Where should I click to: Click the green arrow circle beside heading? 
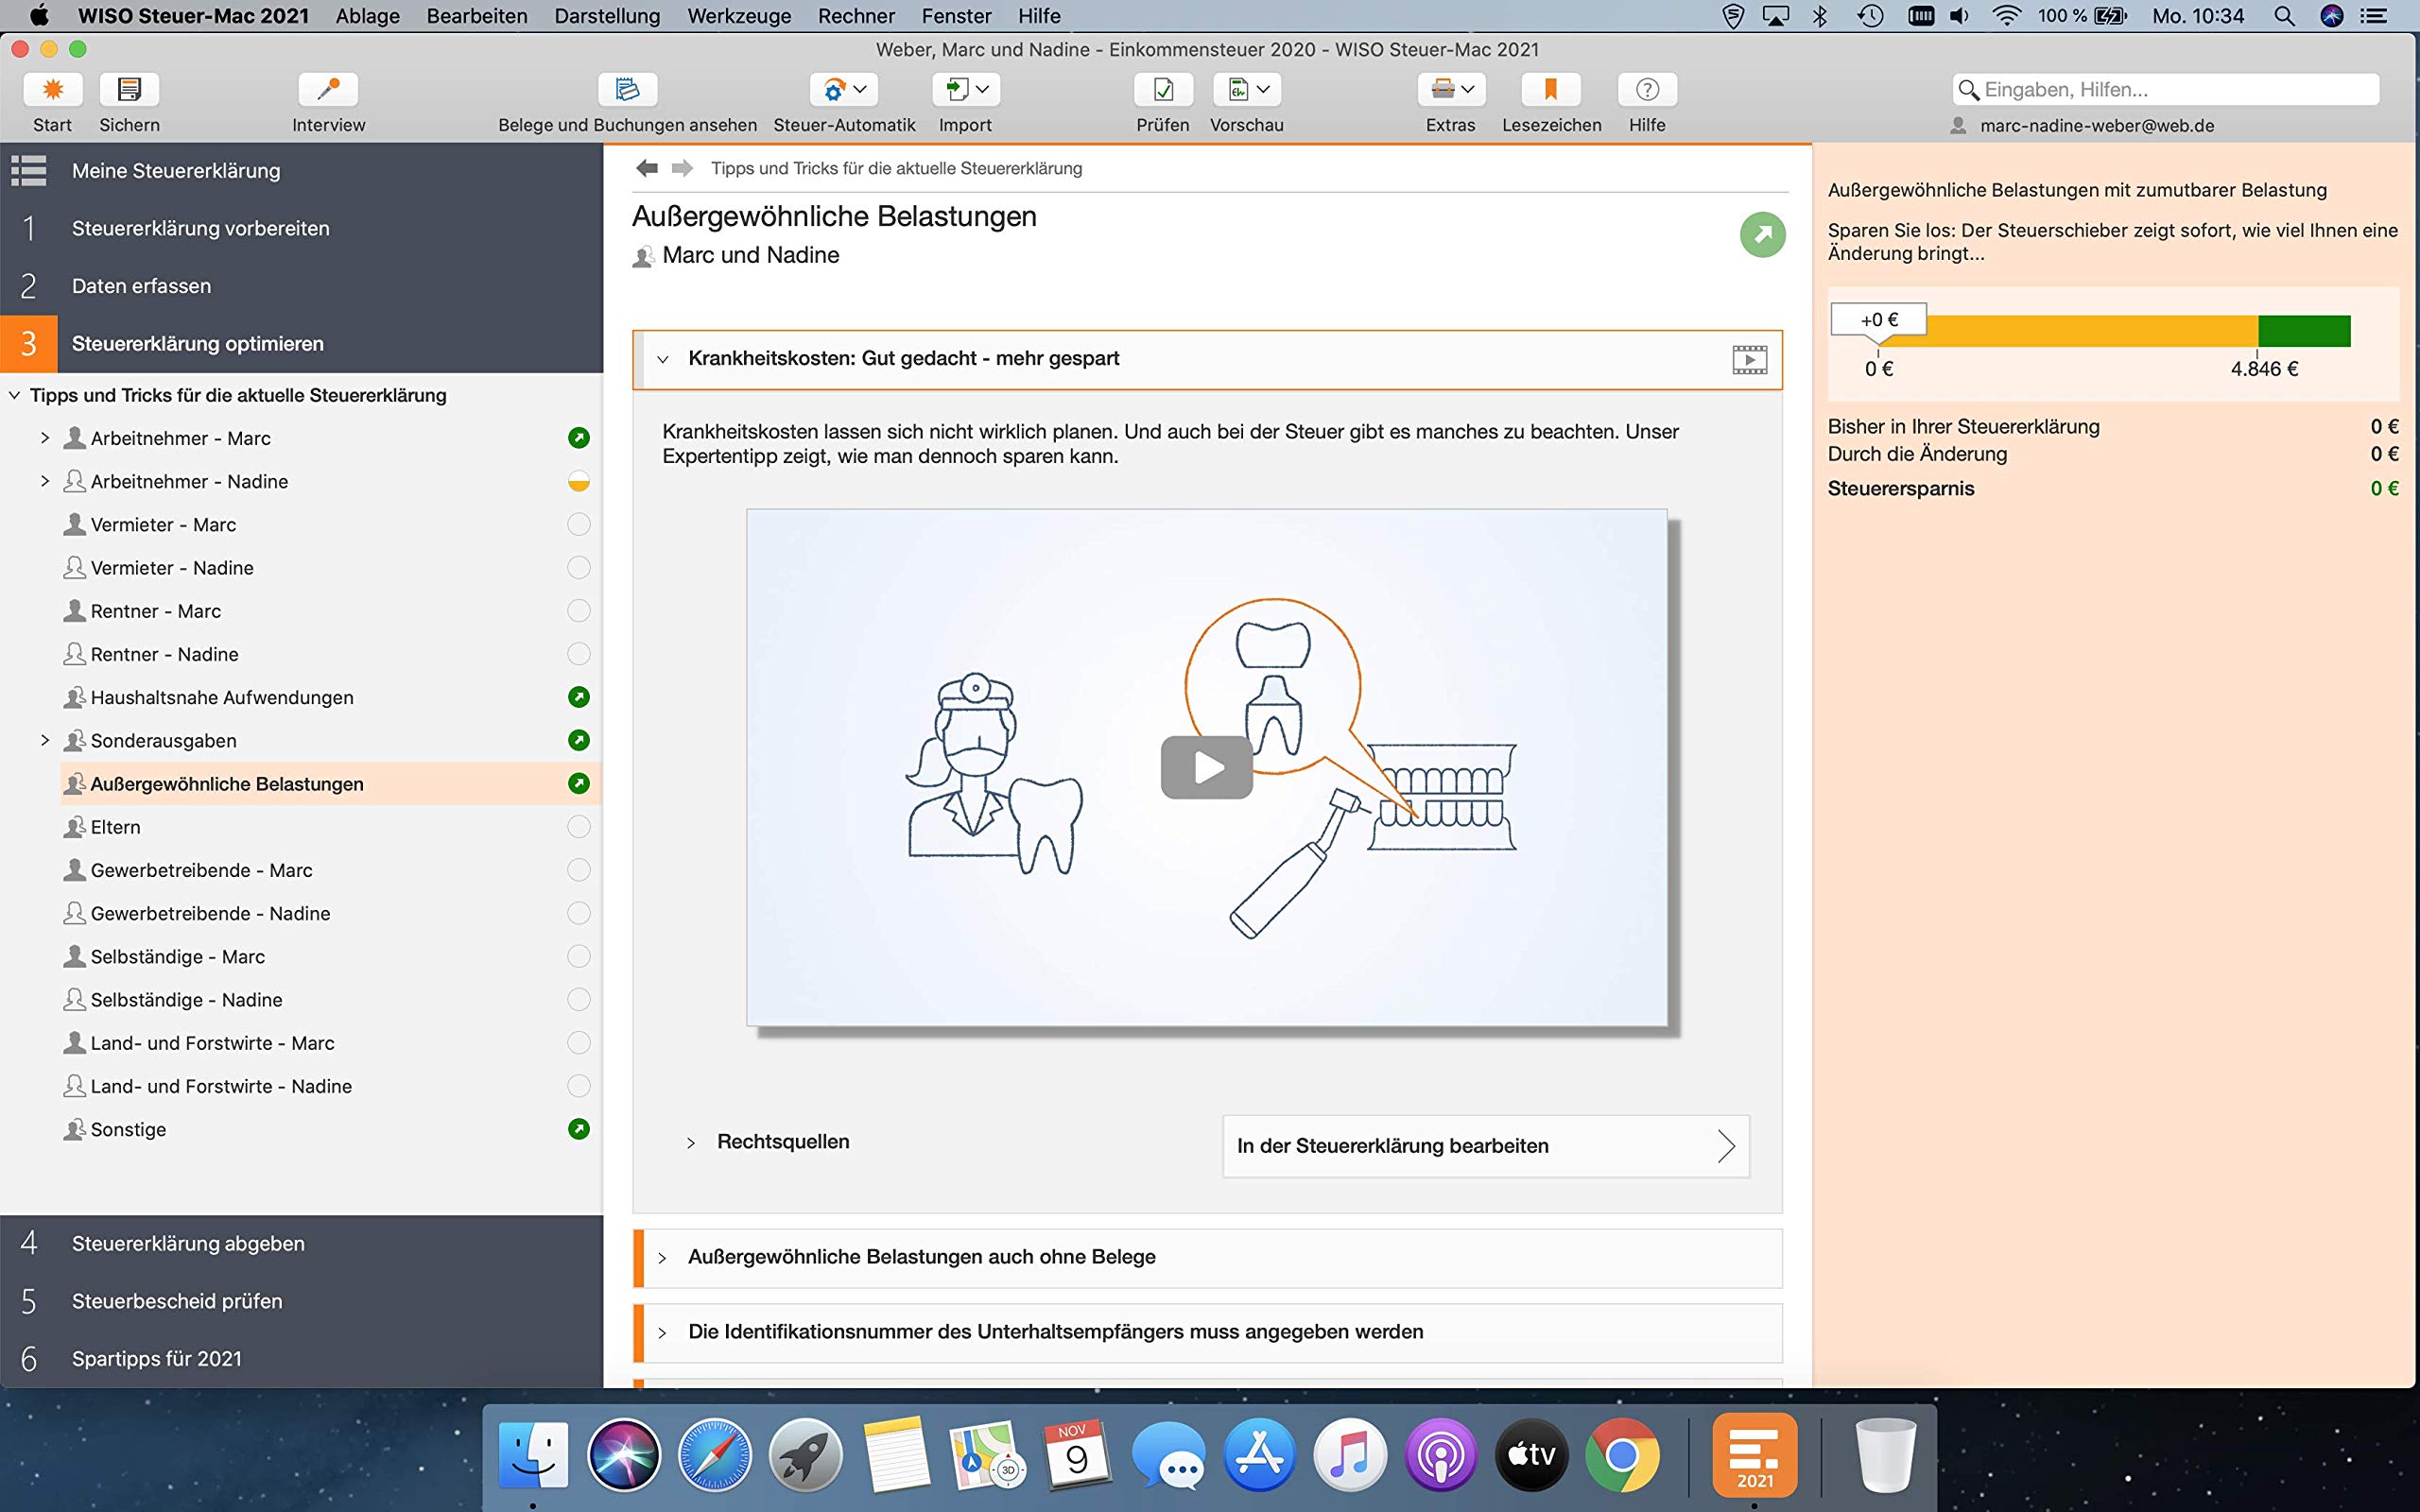click(x=1762, y=235)
